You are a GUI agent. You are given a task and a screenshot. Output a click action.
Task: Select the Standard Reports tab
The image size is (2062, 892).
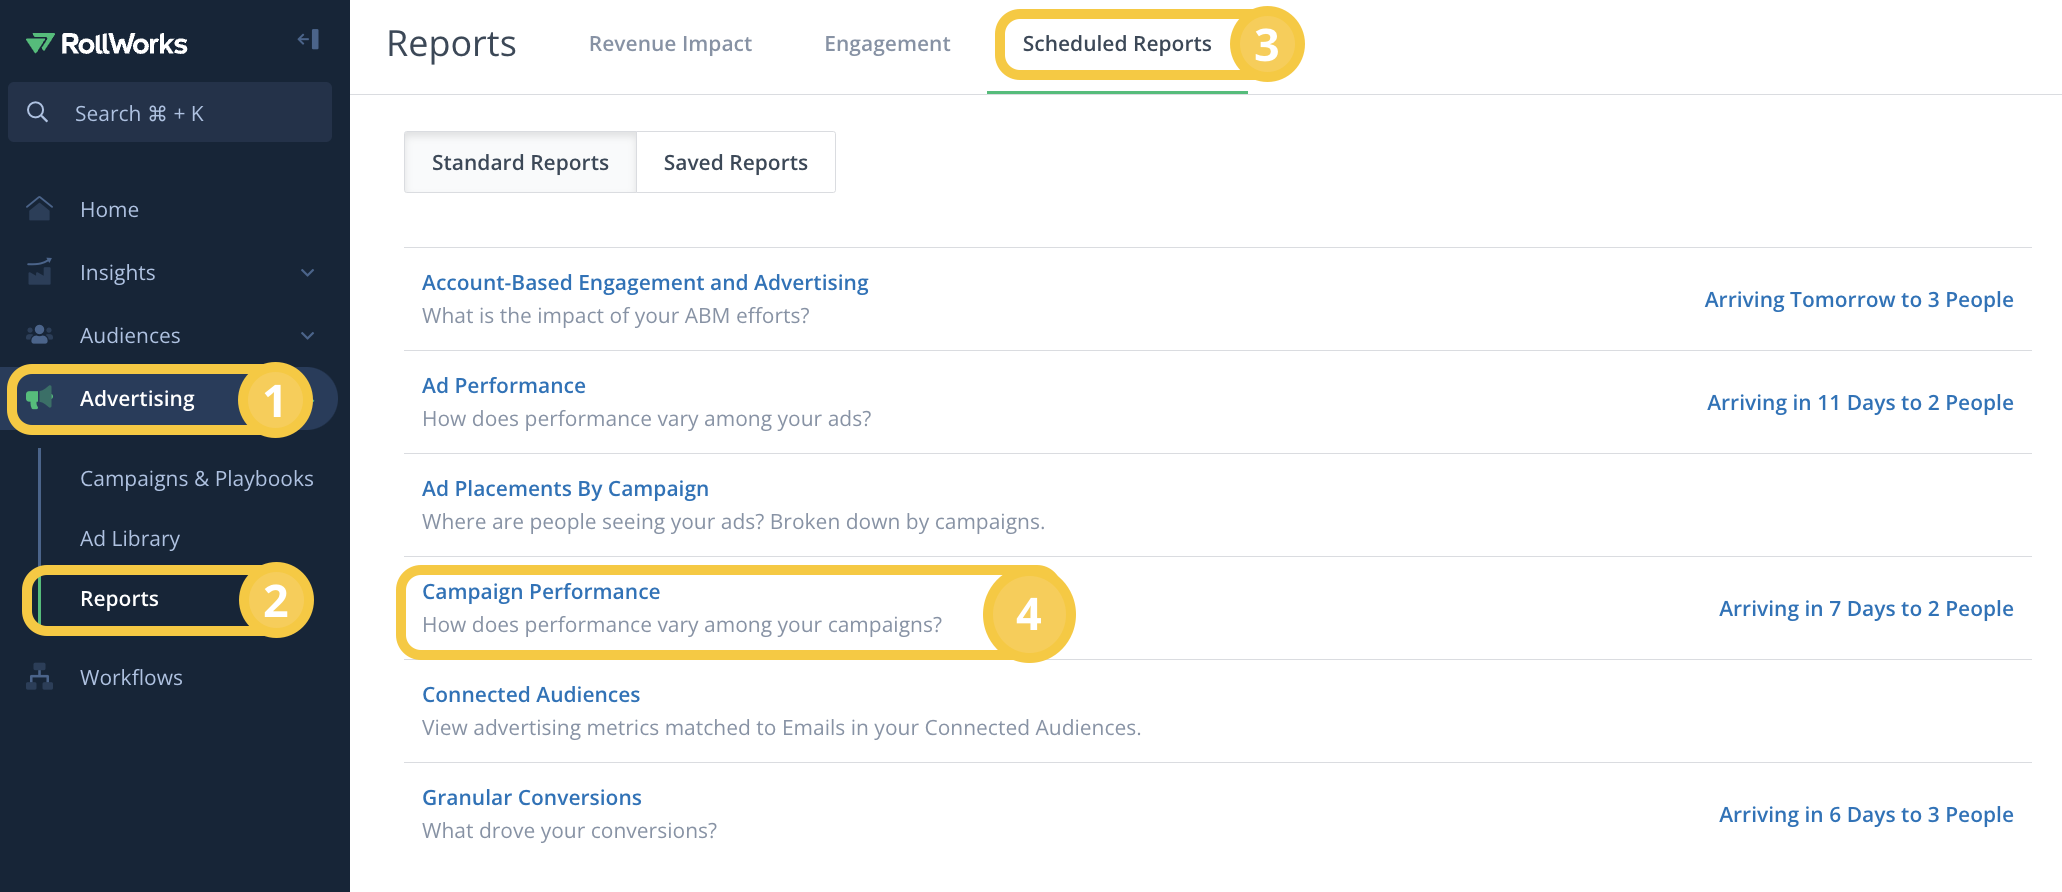[x=520, y=162]
